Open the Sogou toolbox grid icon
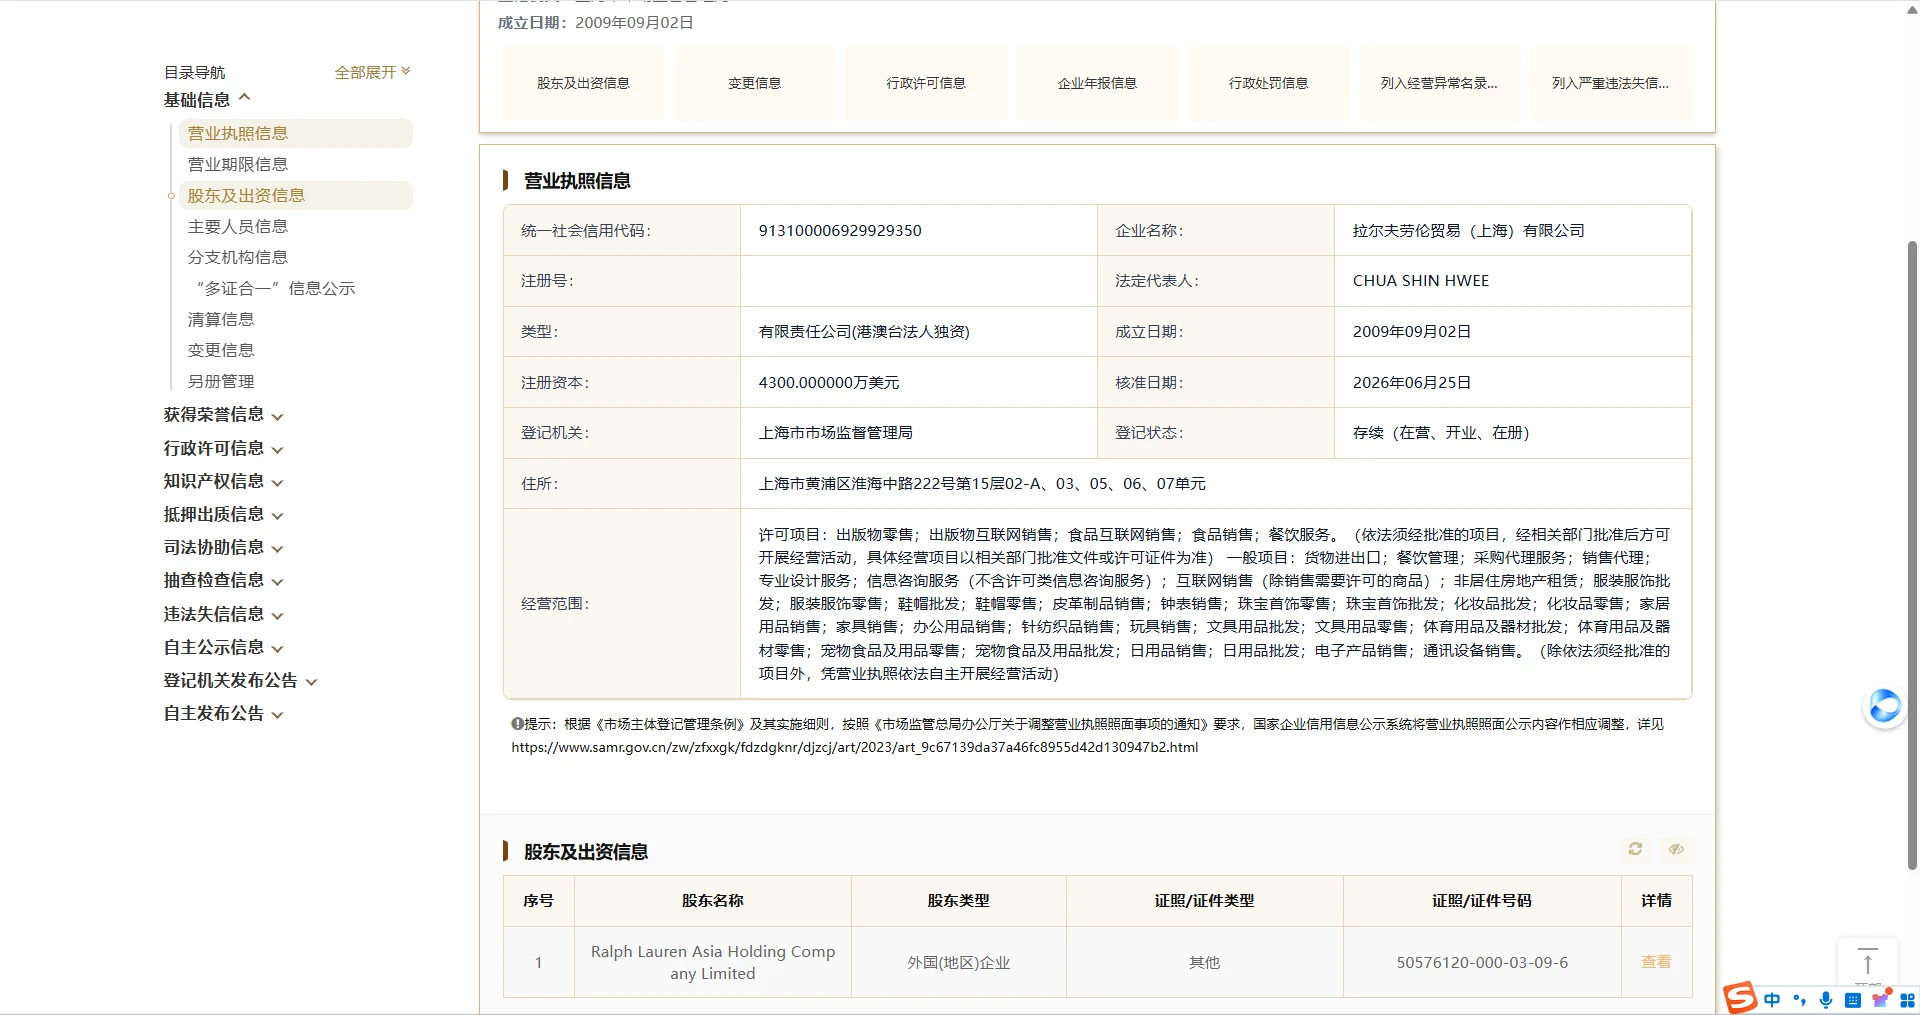Screen dimensions: 1920x1015 (1907, 1000)
